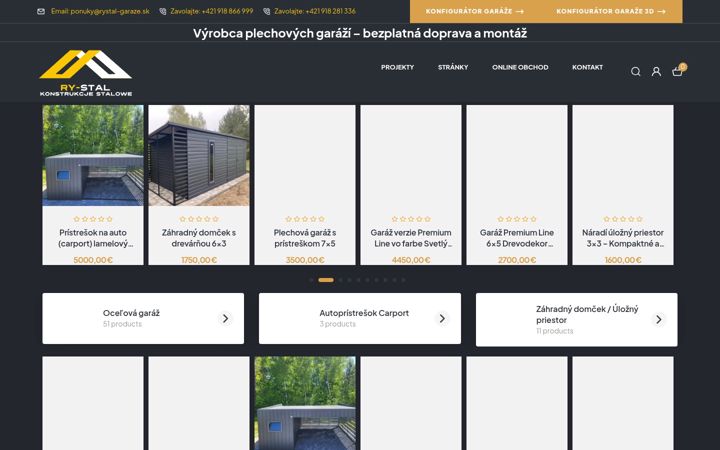Image resolution: width=720 pixels, height=450 pixels.
Task: Open carport photo in lower product row
Action: [305, 403]
